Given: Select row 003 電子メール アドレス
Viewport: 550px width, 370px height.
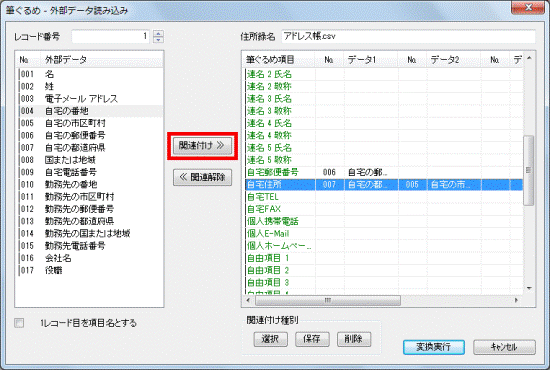Looking at the screenshot, I should 89,99.
